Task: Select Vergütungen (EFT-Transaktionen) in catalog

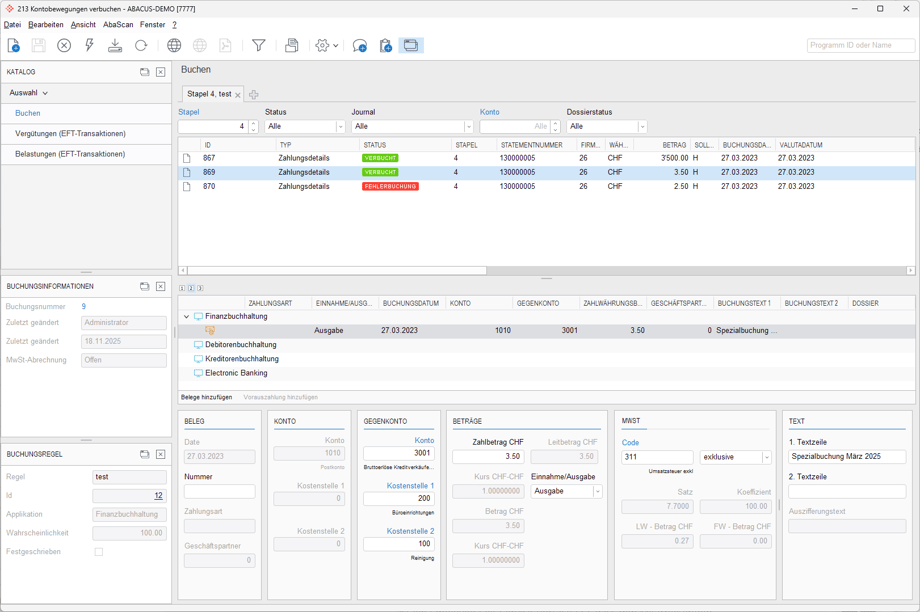Action: [x=70, y=134]
